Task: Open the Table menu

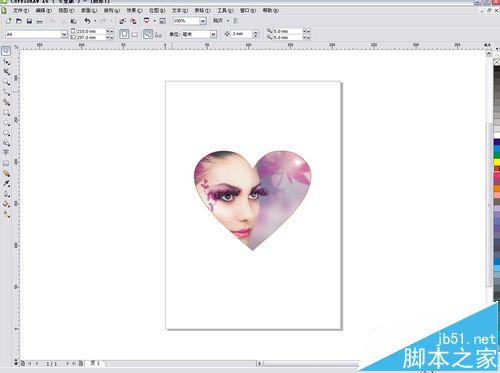Action: [203, 11]
